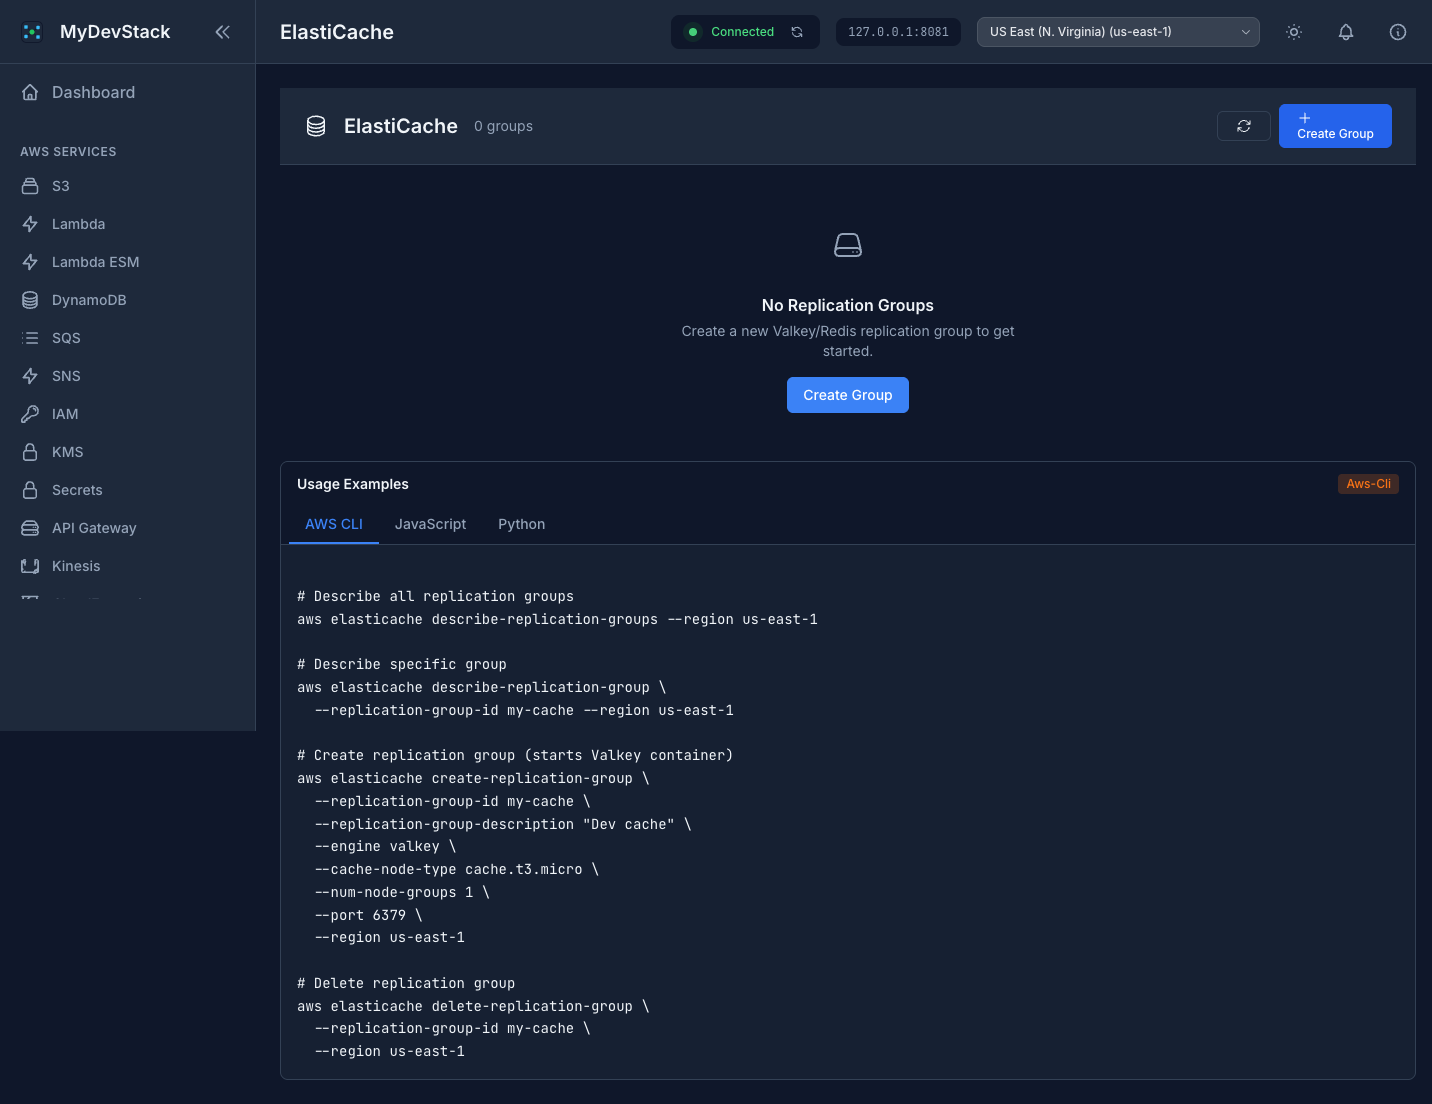
Task: Switch to the Python tab
Action: (522, 524)
